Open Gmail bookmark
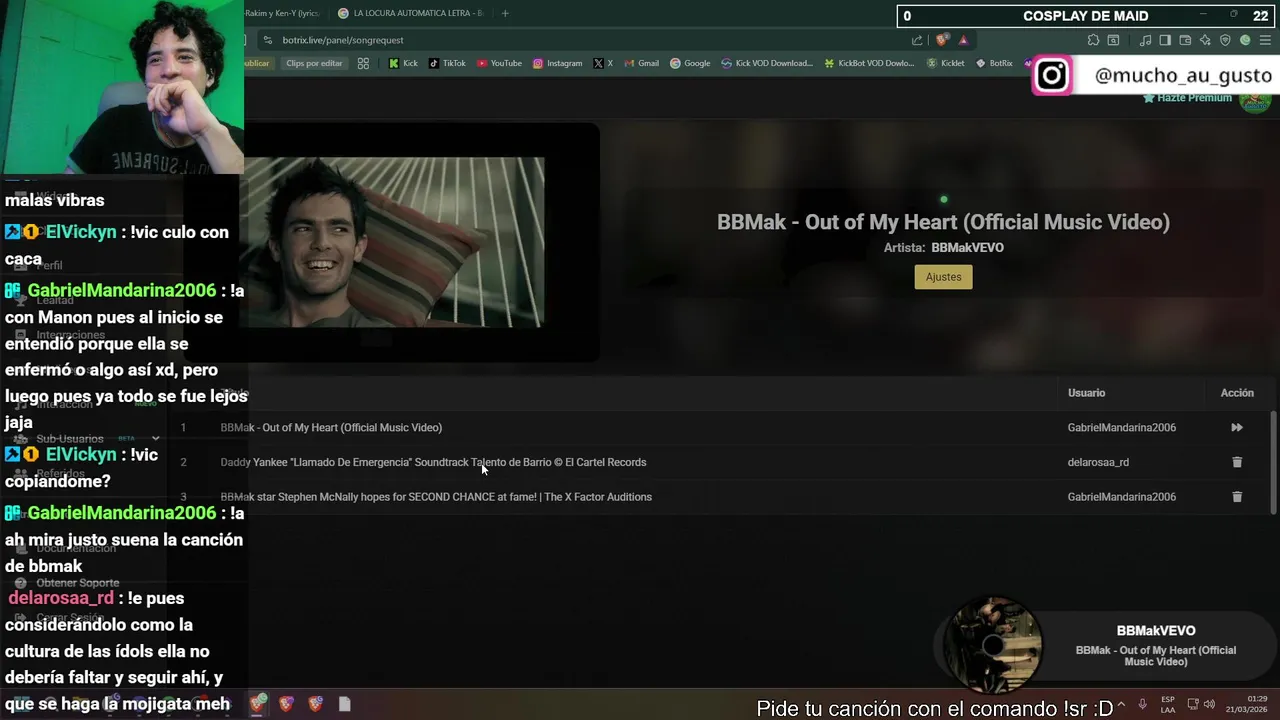 (x=641, y=63)
